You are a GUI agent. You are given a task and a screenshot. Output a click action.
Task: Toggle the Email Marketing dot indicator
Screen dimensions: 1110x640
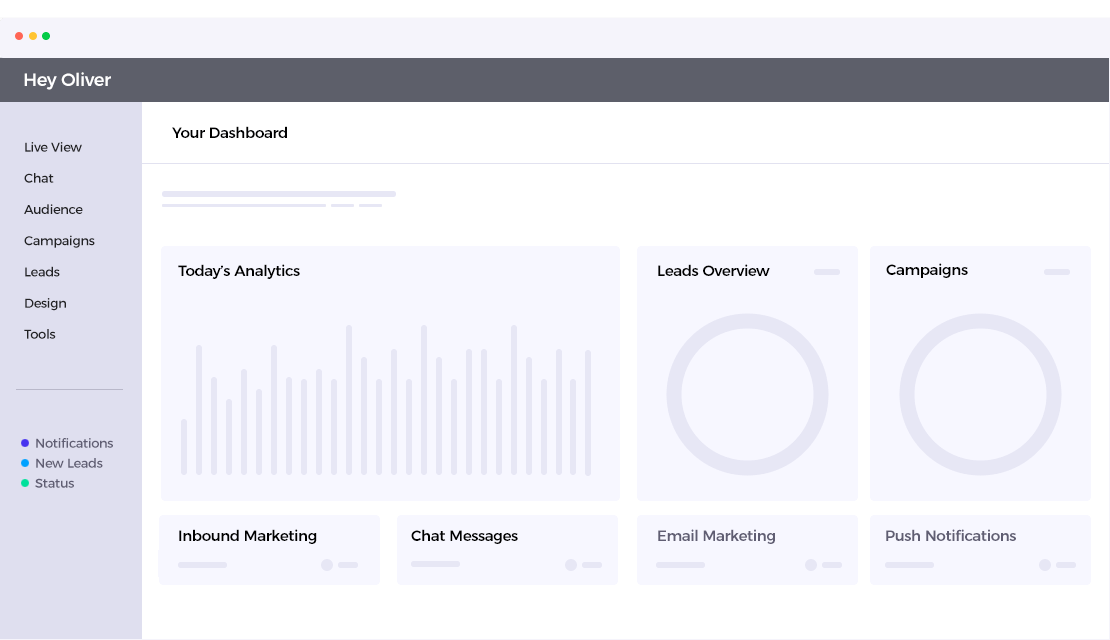(x=811, y=565)
